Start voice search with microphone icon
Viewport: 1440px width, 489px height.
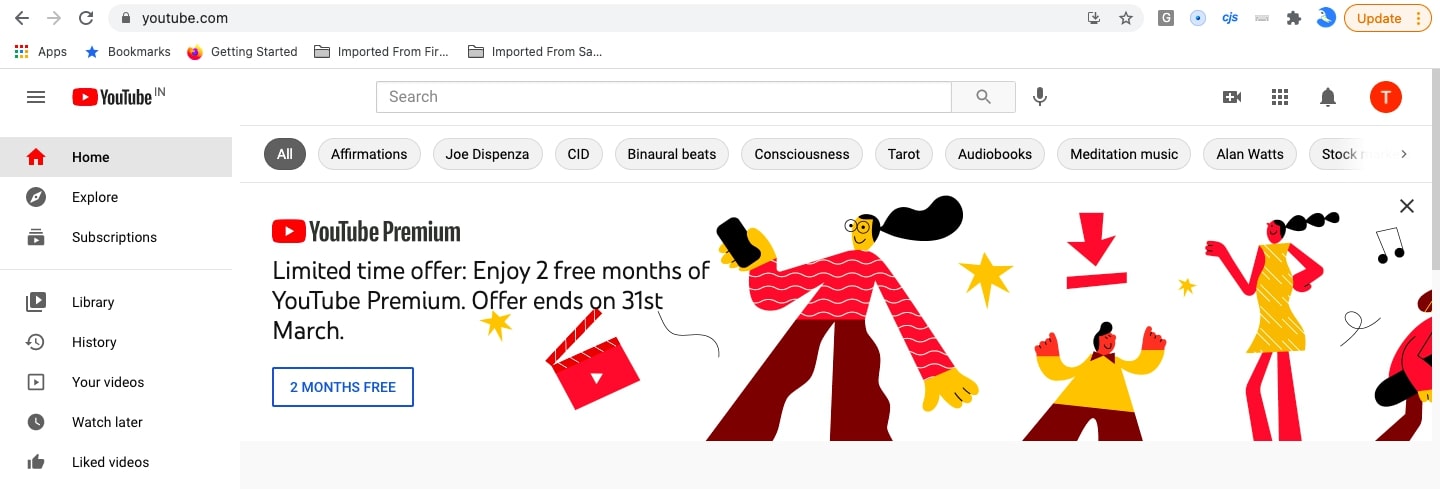1040,97
